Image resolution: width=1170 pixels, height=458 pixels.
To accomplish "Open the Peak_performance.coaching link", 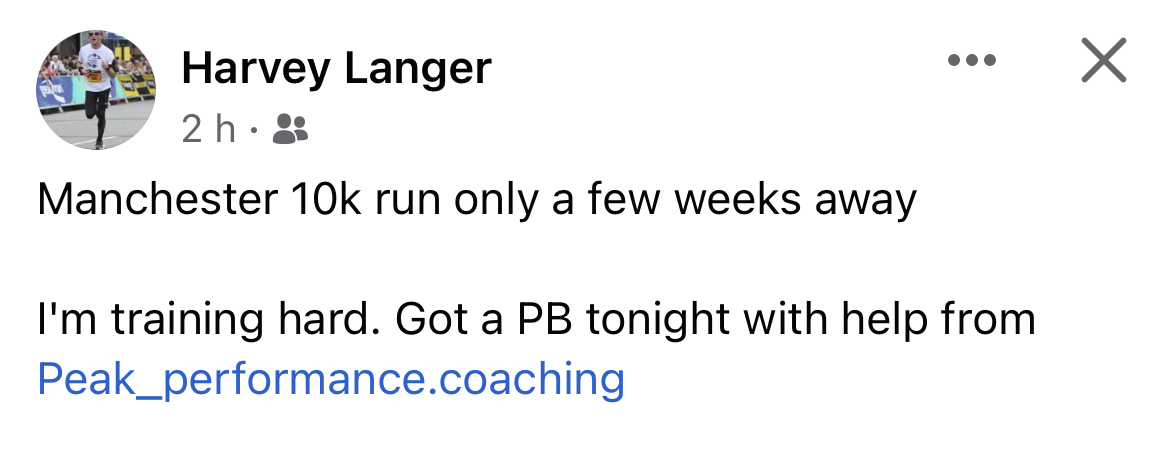I will [x=330, y=379].
